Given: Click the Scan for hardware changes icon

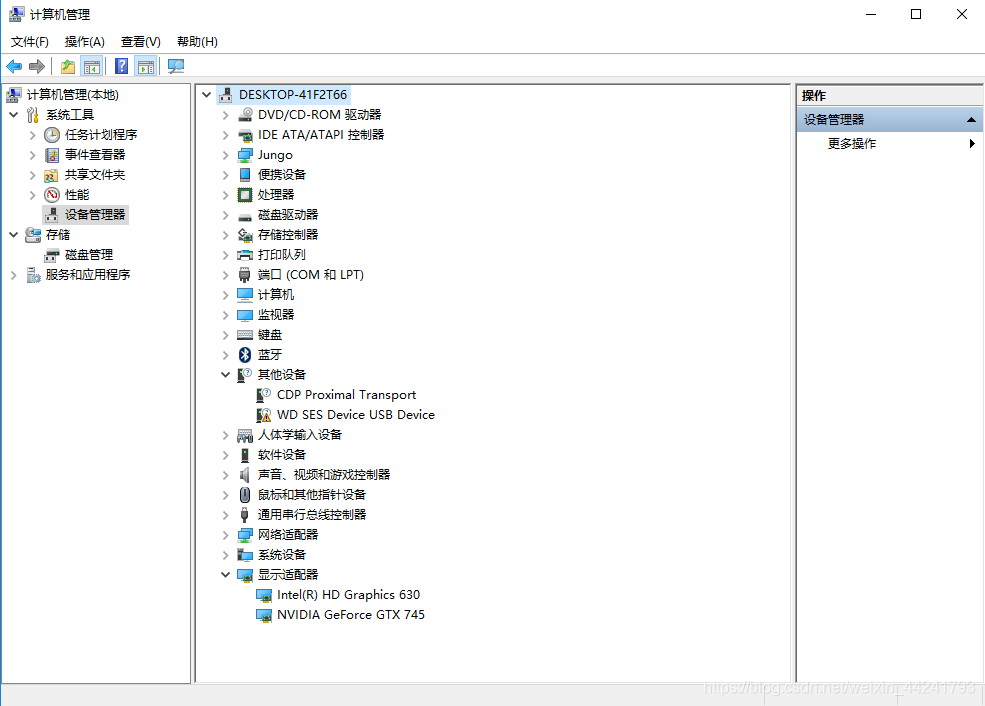Looking at the screenshot, I should tap(176, 67).
